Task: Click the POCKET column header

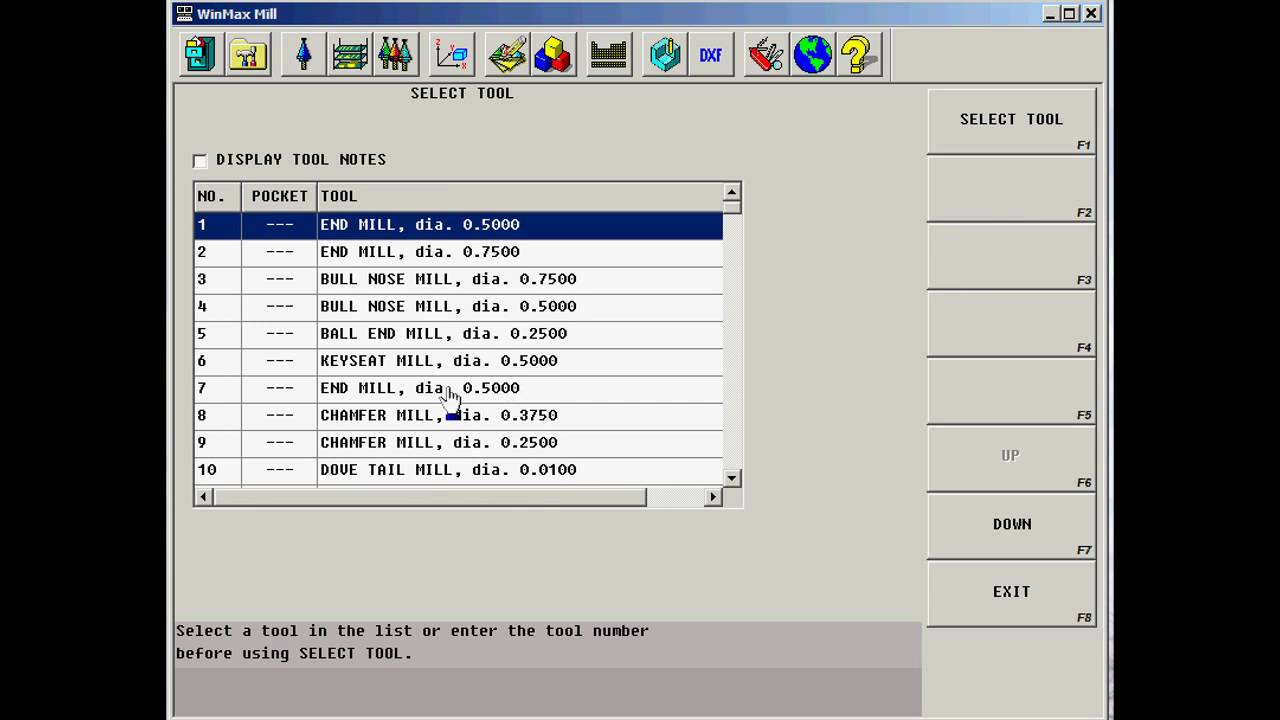Action: [279, 196]
